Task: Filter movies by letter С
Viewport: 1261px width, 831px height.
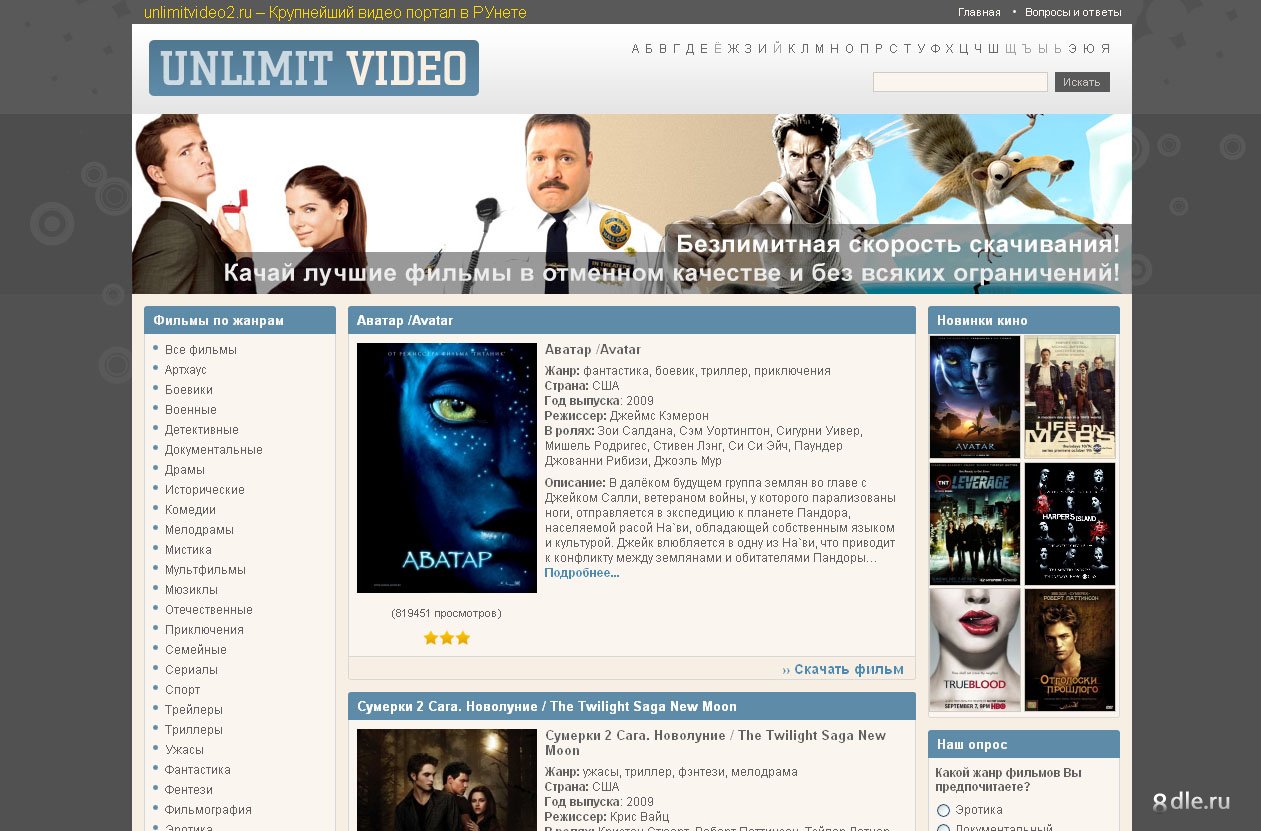Action: [893, 49]
